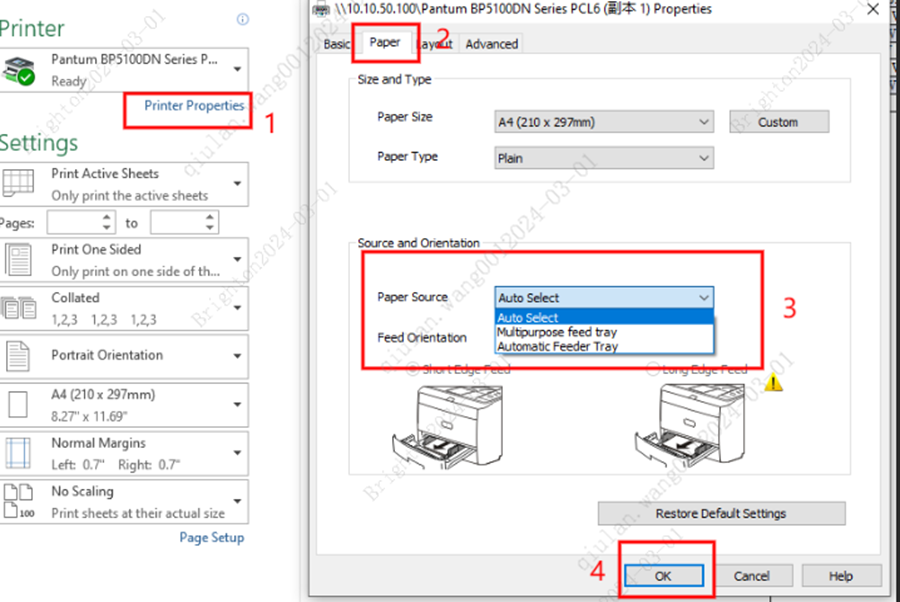
Task: Decrease the Pages to value with down arrow
Action: 210,228
